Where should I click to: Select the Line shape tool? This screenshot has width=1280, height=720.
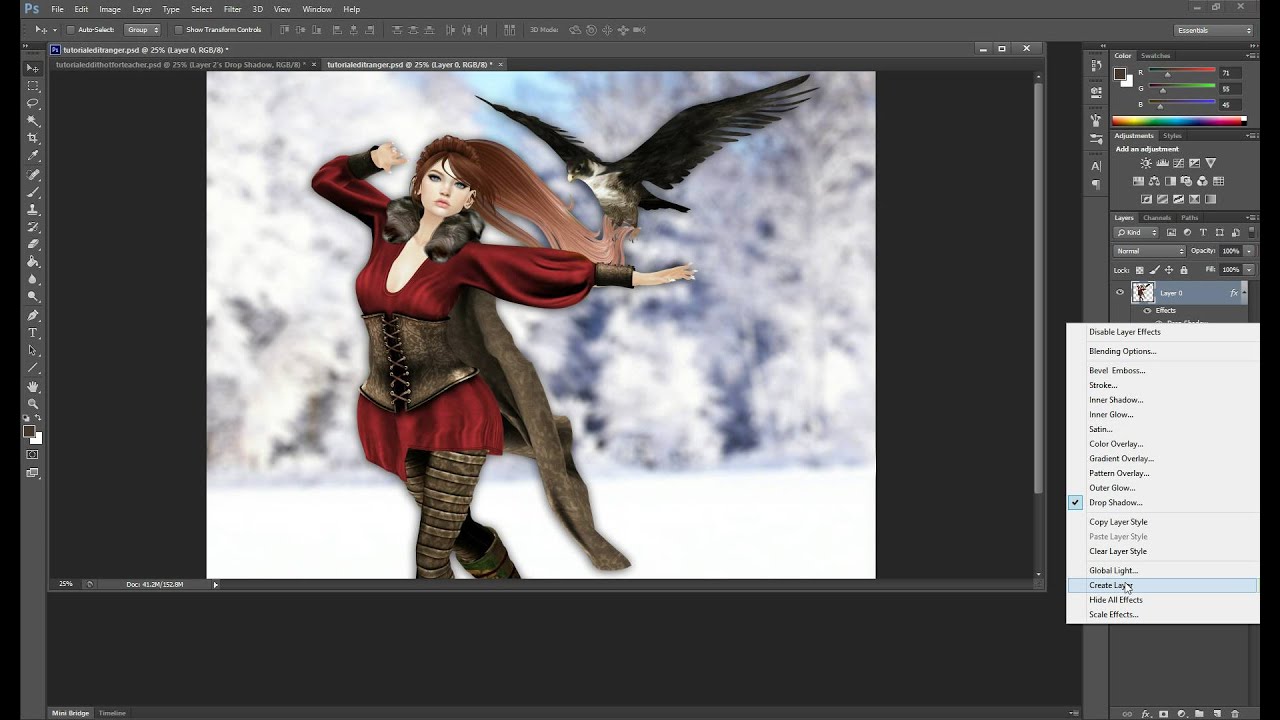point(33,368)
